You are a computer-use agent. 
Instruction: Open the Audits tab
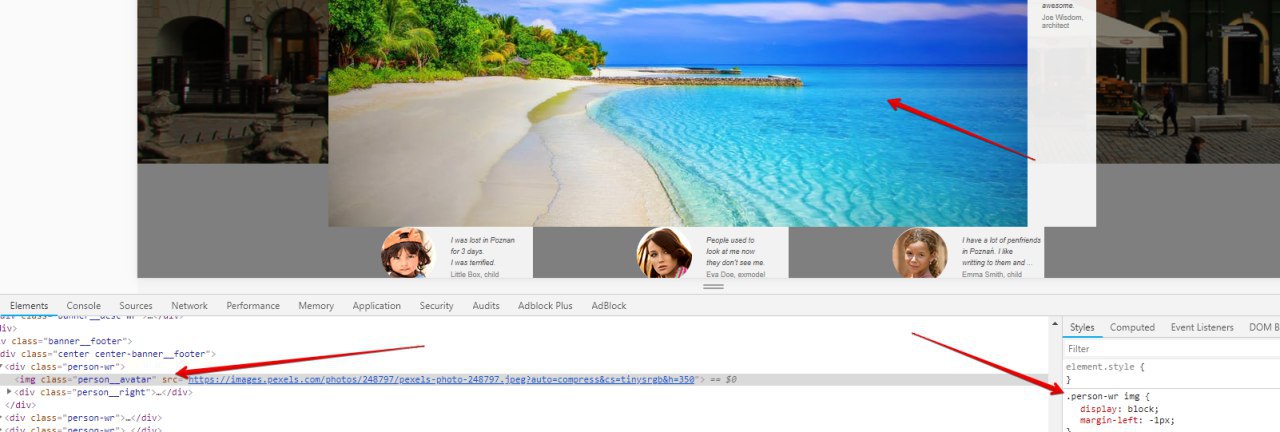pyautogui.click(x=486, y=306)
